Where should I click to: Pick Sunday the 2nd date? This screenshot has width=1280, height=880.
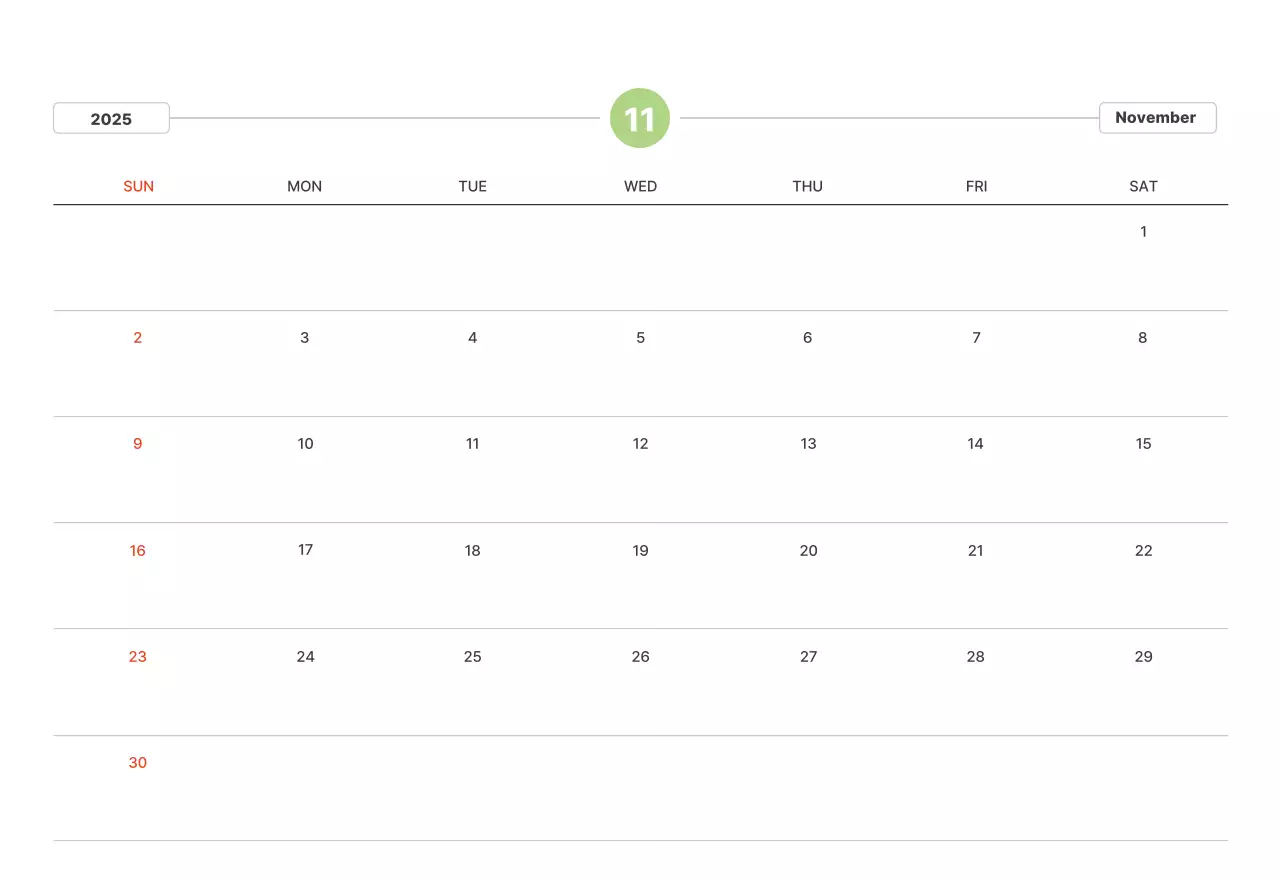click(x=138, y=338)
